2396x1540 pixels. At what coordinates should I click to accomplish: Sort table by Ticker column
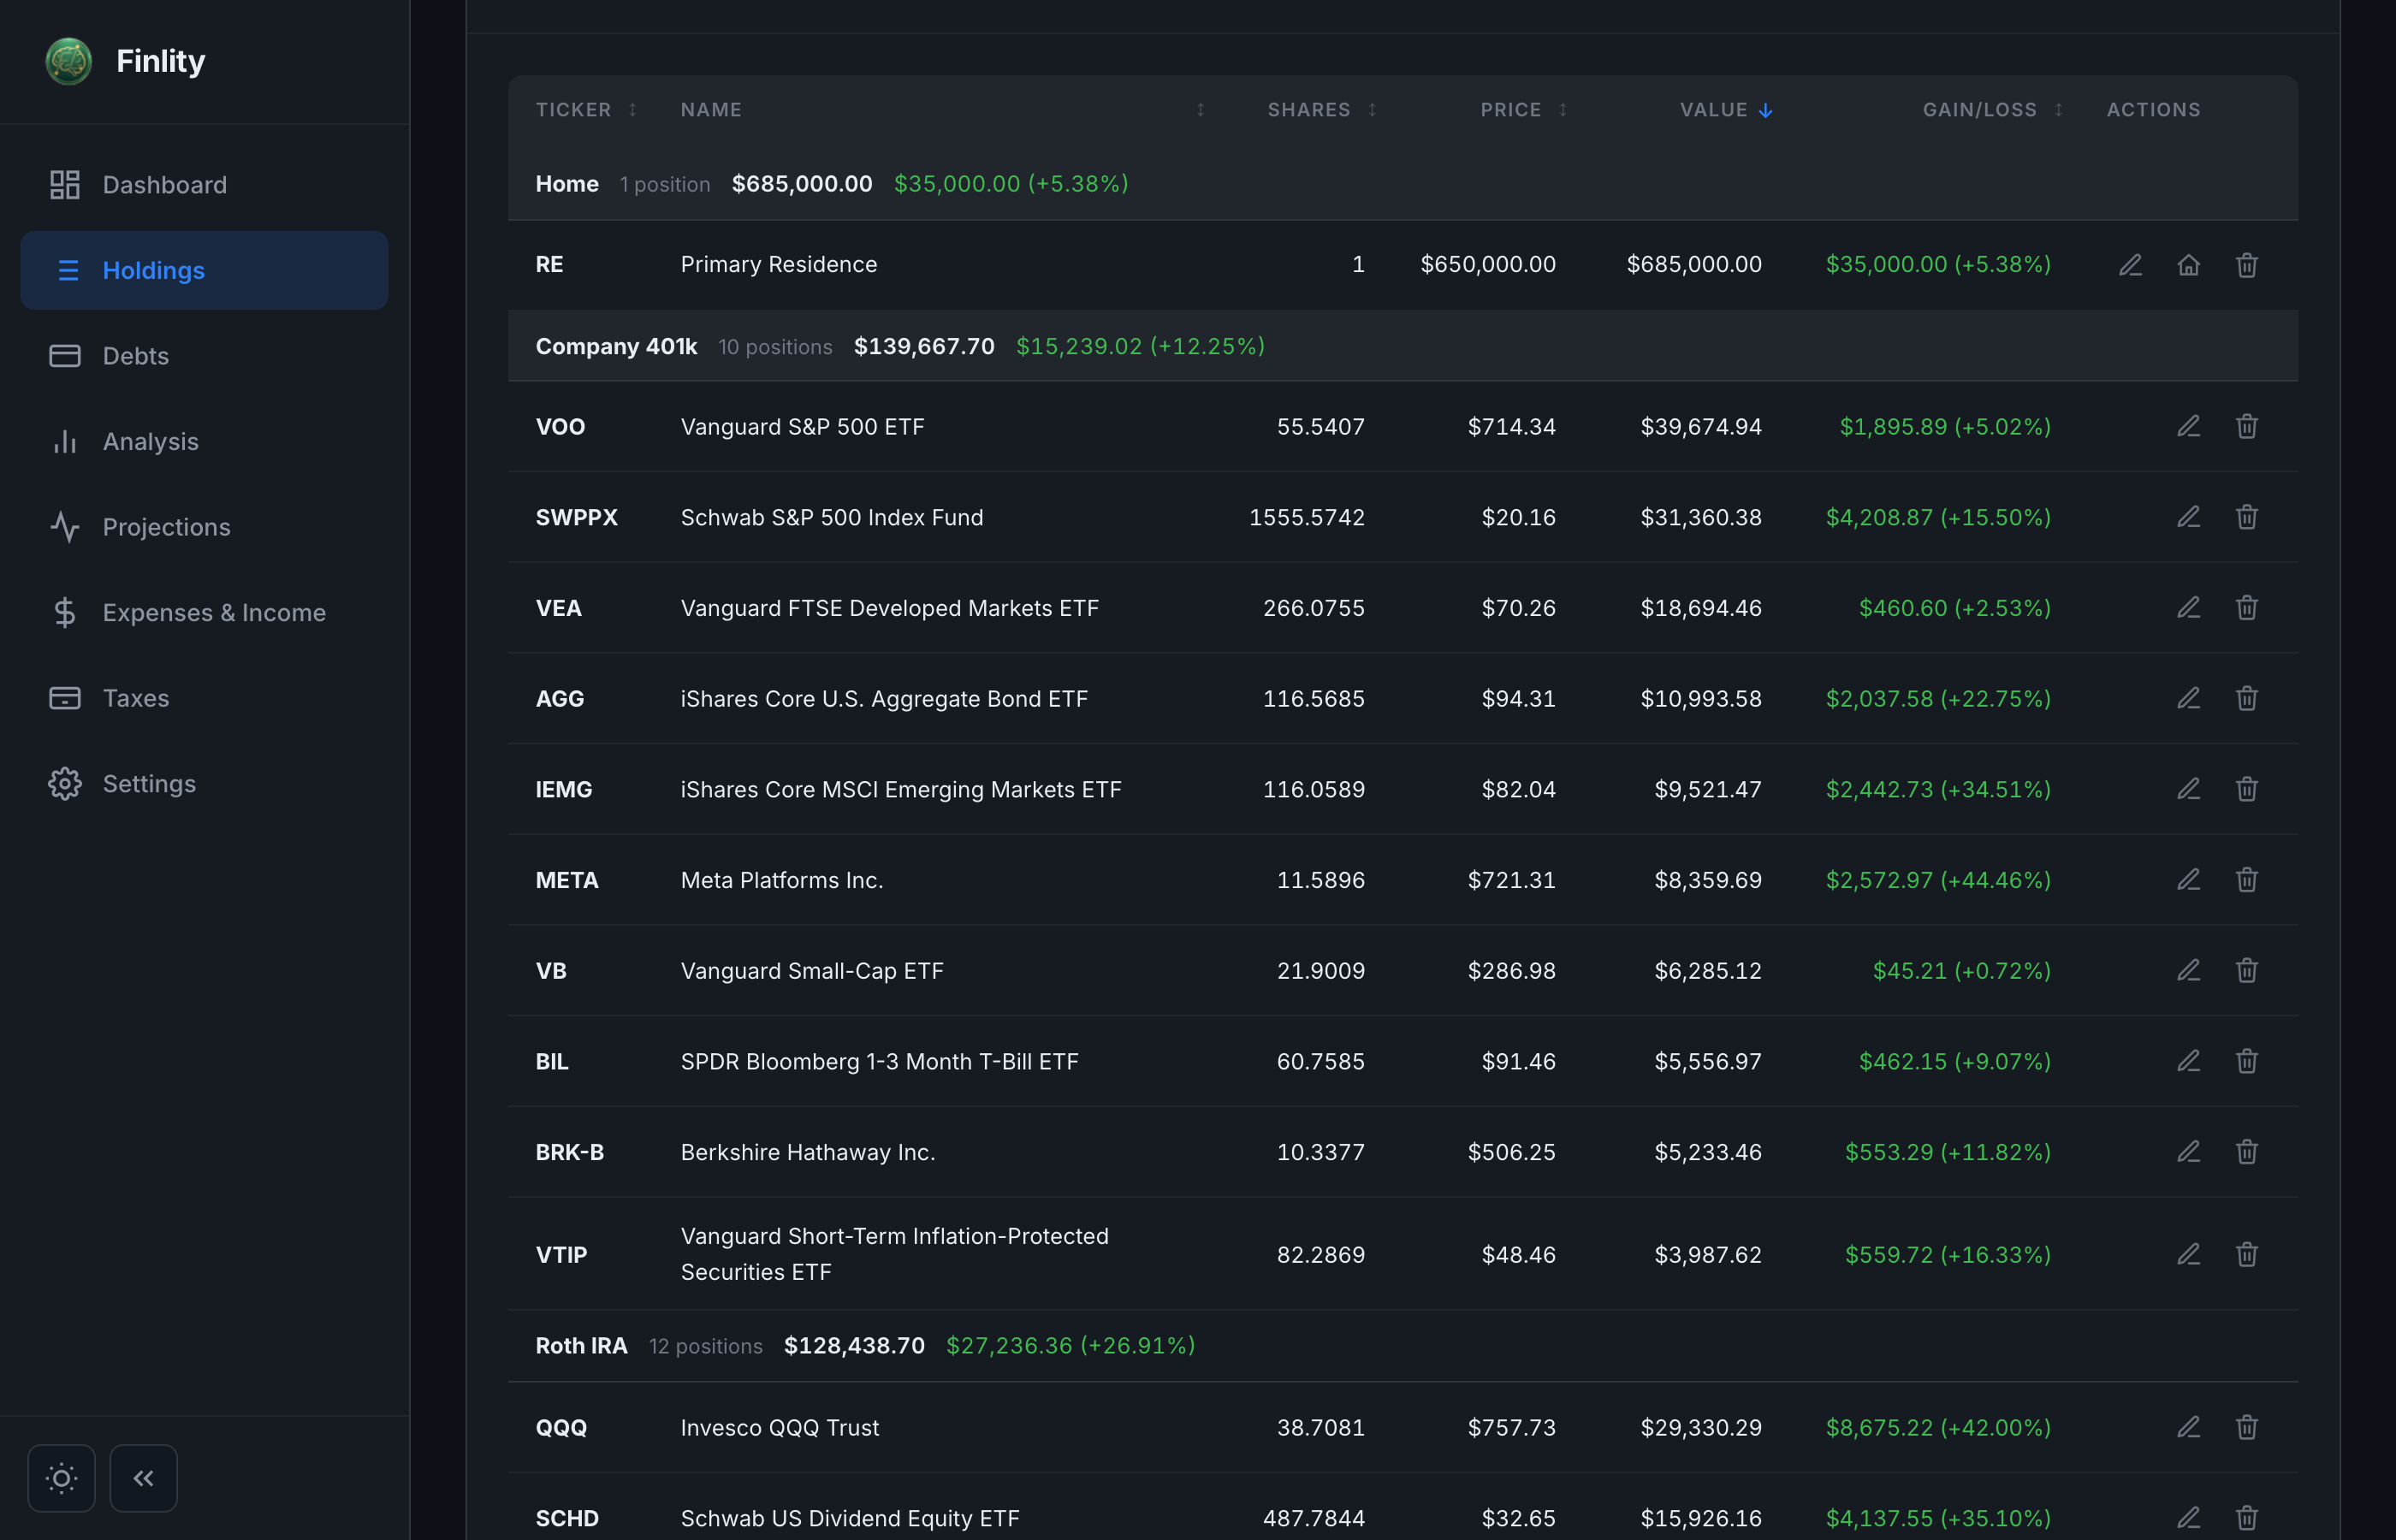(x=586, y=110)
